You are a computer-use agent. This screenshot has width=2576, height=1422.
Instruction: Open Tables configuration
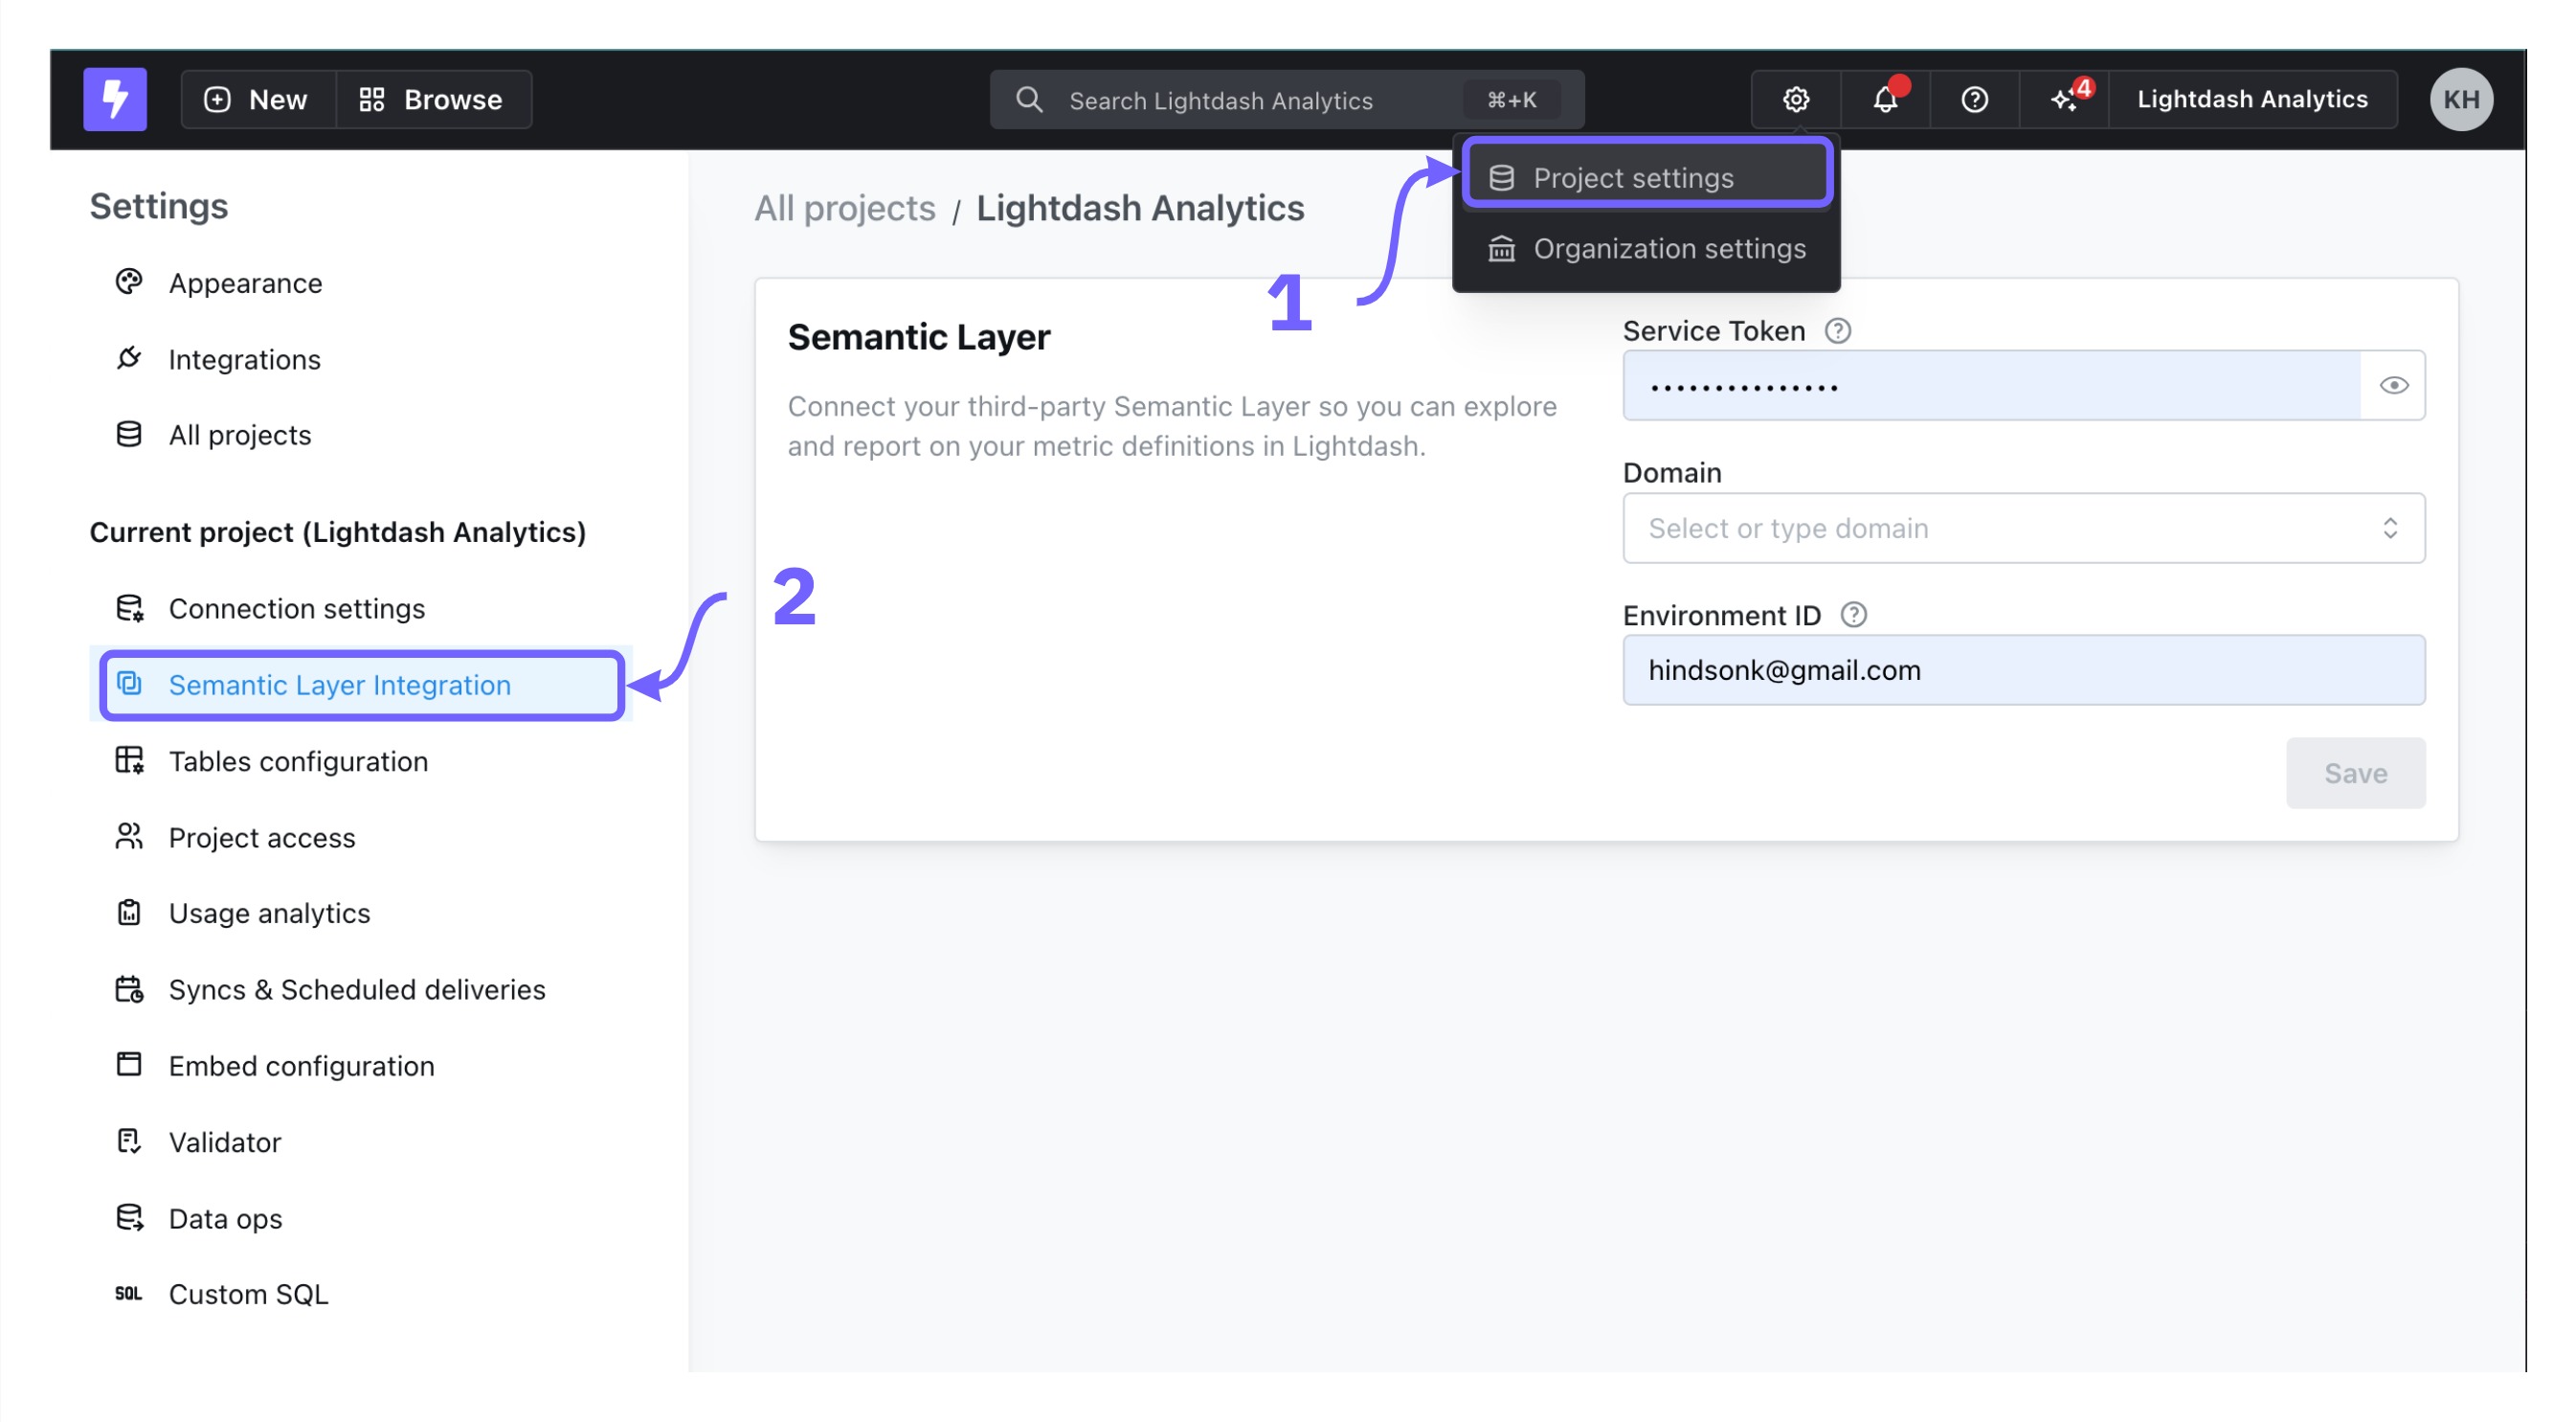point(360,761)
